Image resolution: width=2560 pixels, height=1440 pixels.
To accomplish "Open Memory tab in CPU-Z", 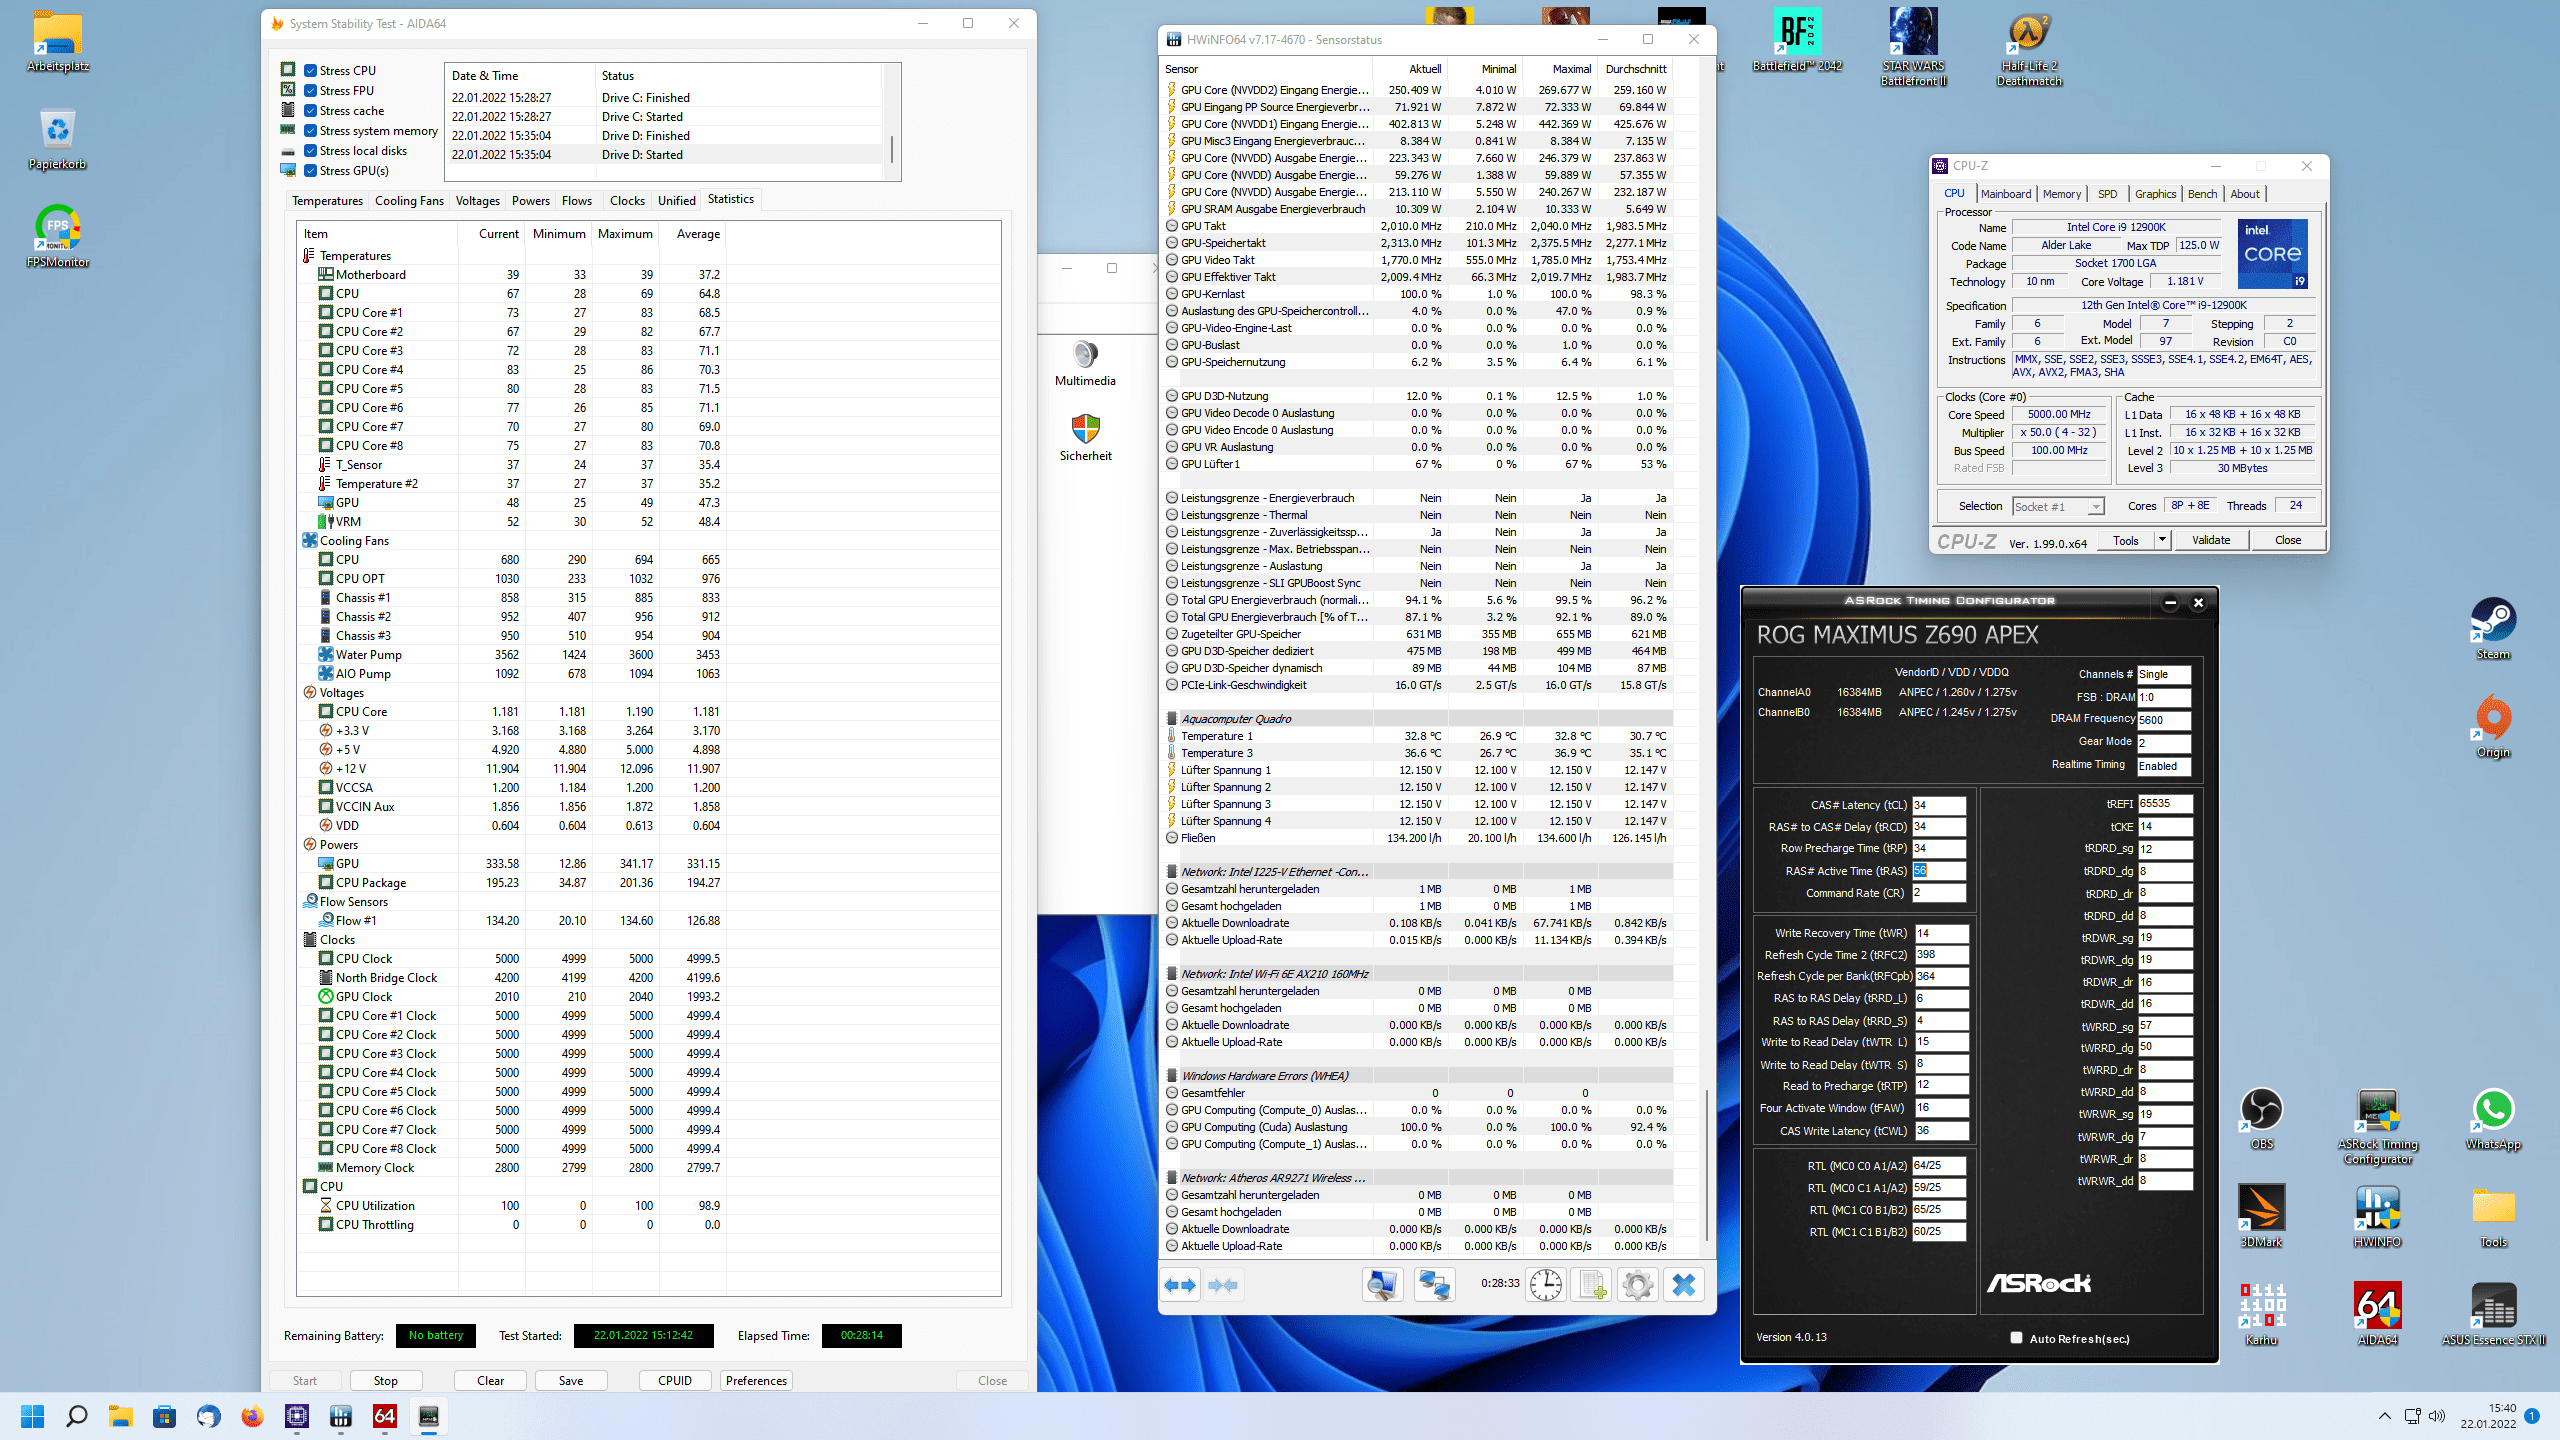I will [2061, 194].
